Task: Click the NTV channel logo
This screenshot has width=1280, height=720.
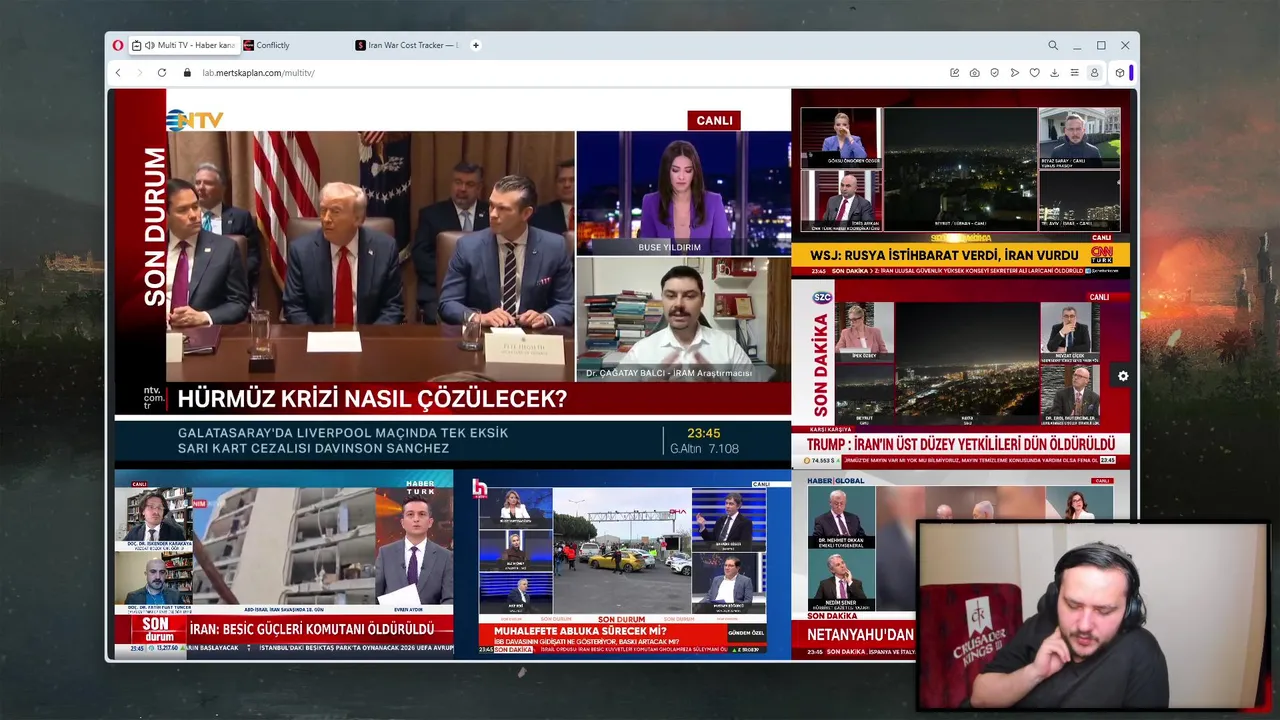Action: tap(194, 120)
